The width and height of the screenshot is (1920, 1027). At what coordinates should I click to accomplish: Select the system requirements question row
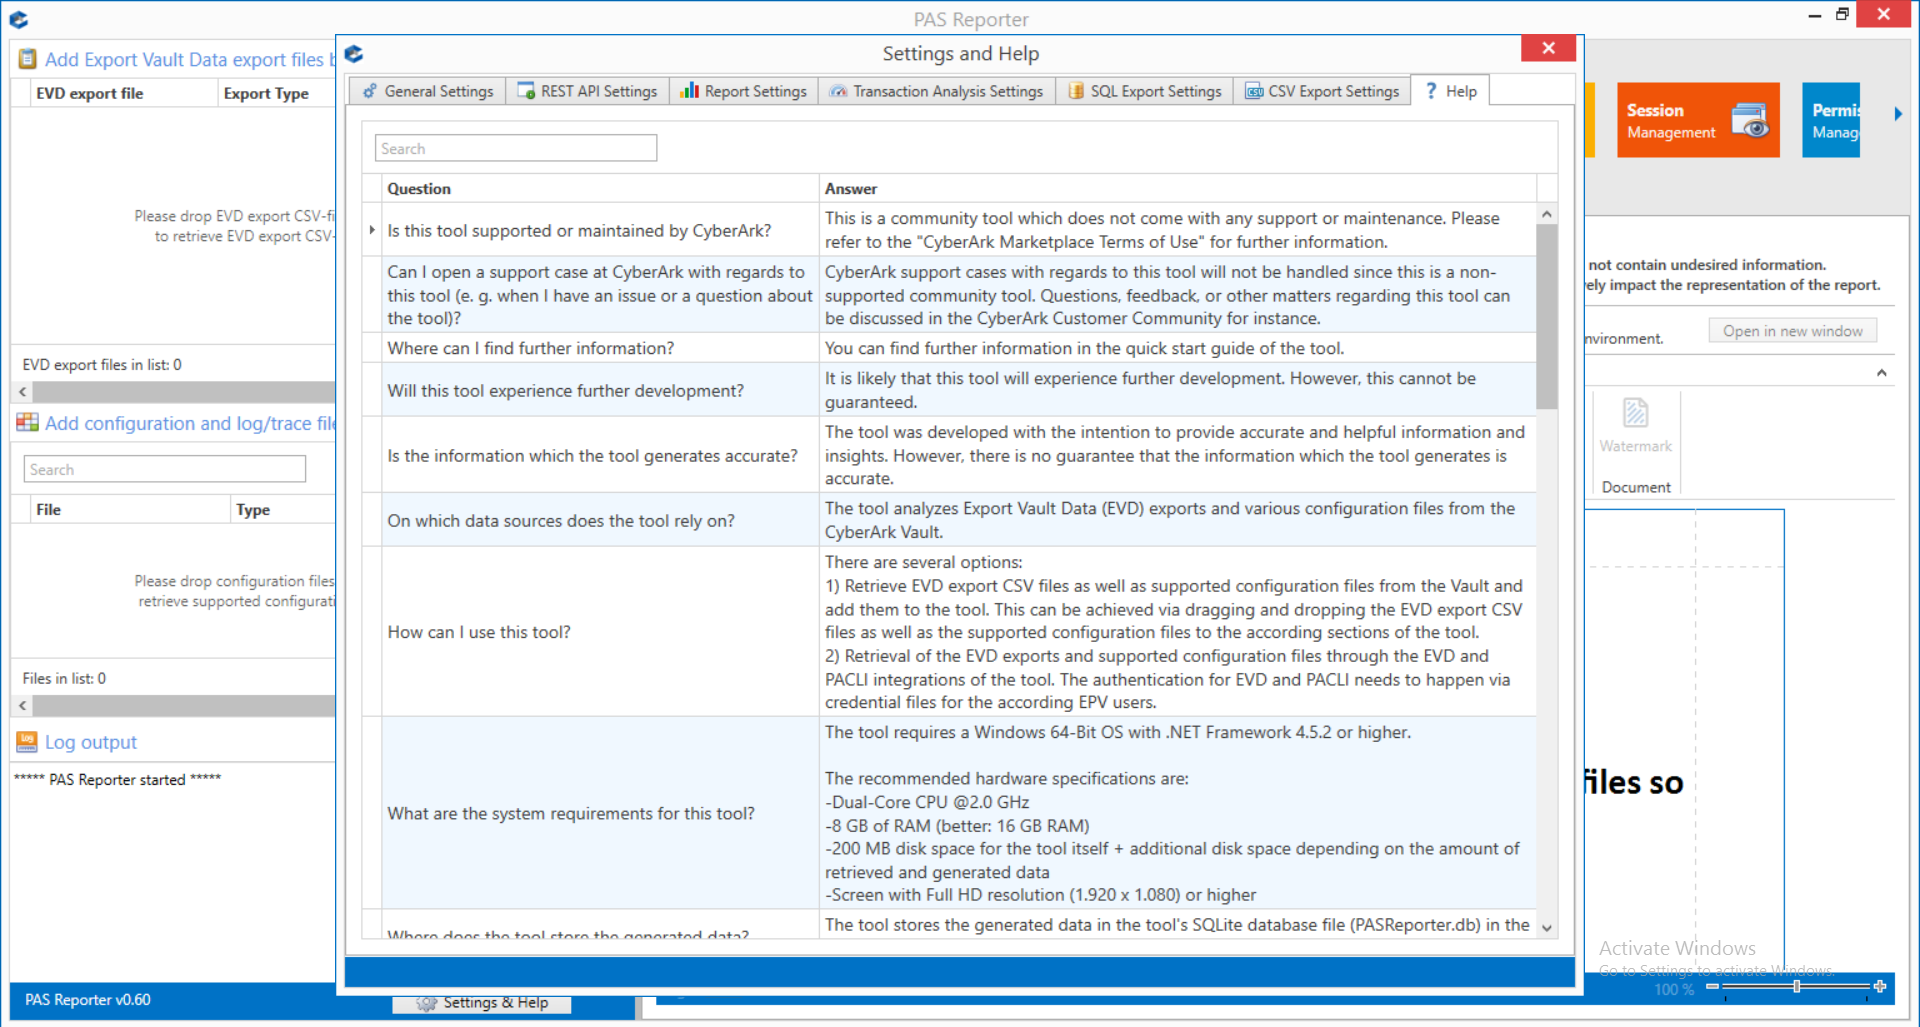pyautogui.click(x=949, y=813)
